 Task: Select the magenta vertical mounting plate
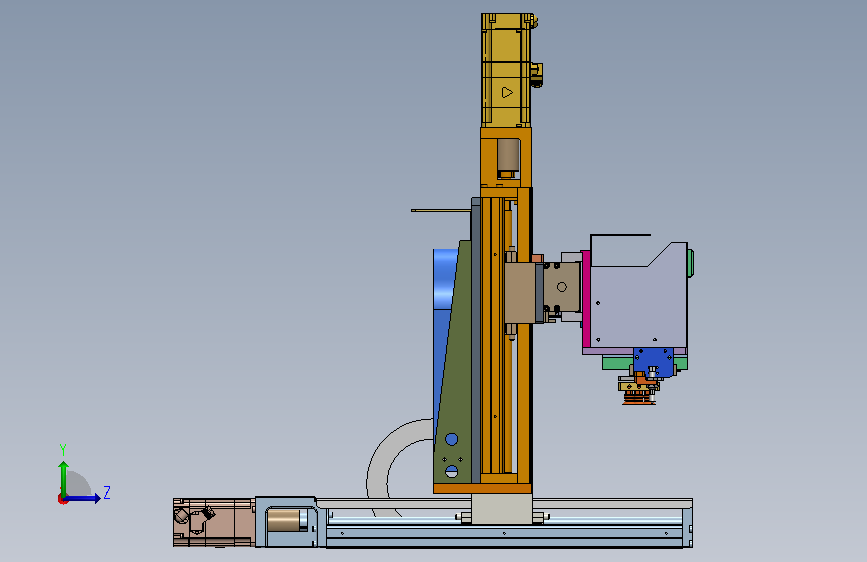(586, 299)
